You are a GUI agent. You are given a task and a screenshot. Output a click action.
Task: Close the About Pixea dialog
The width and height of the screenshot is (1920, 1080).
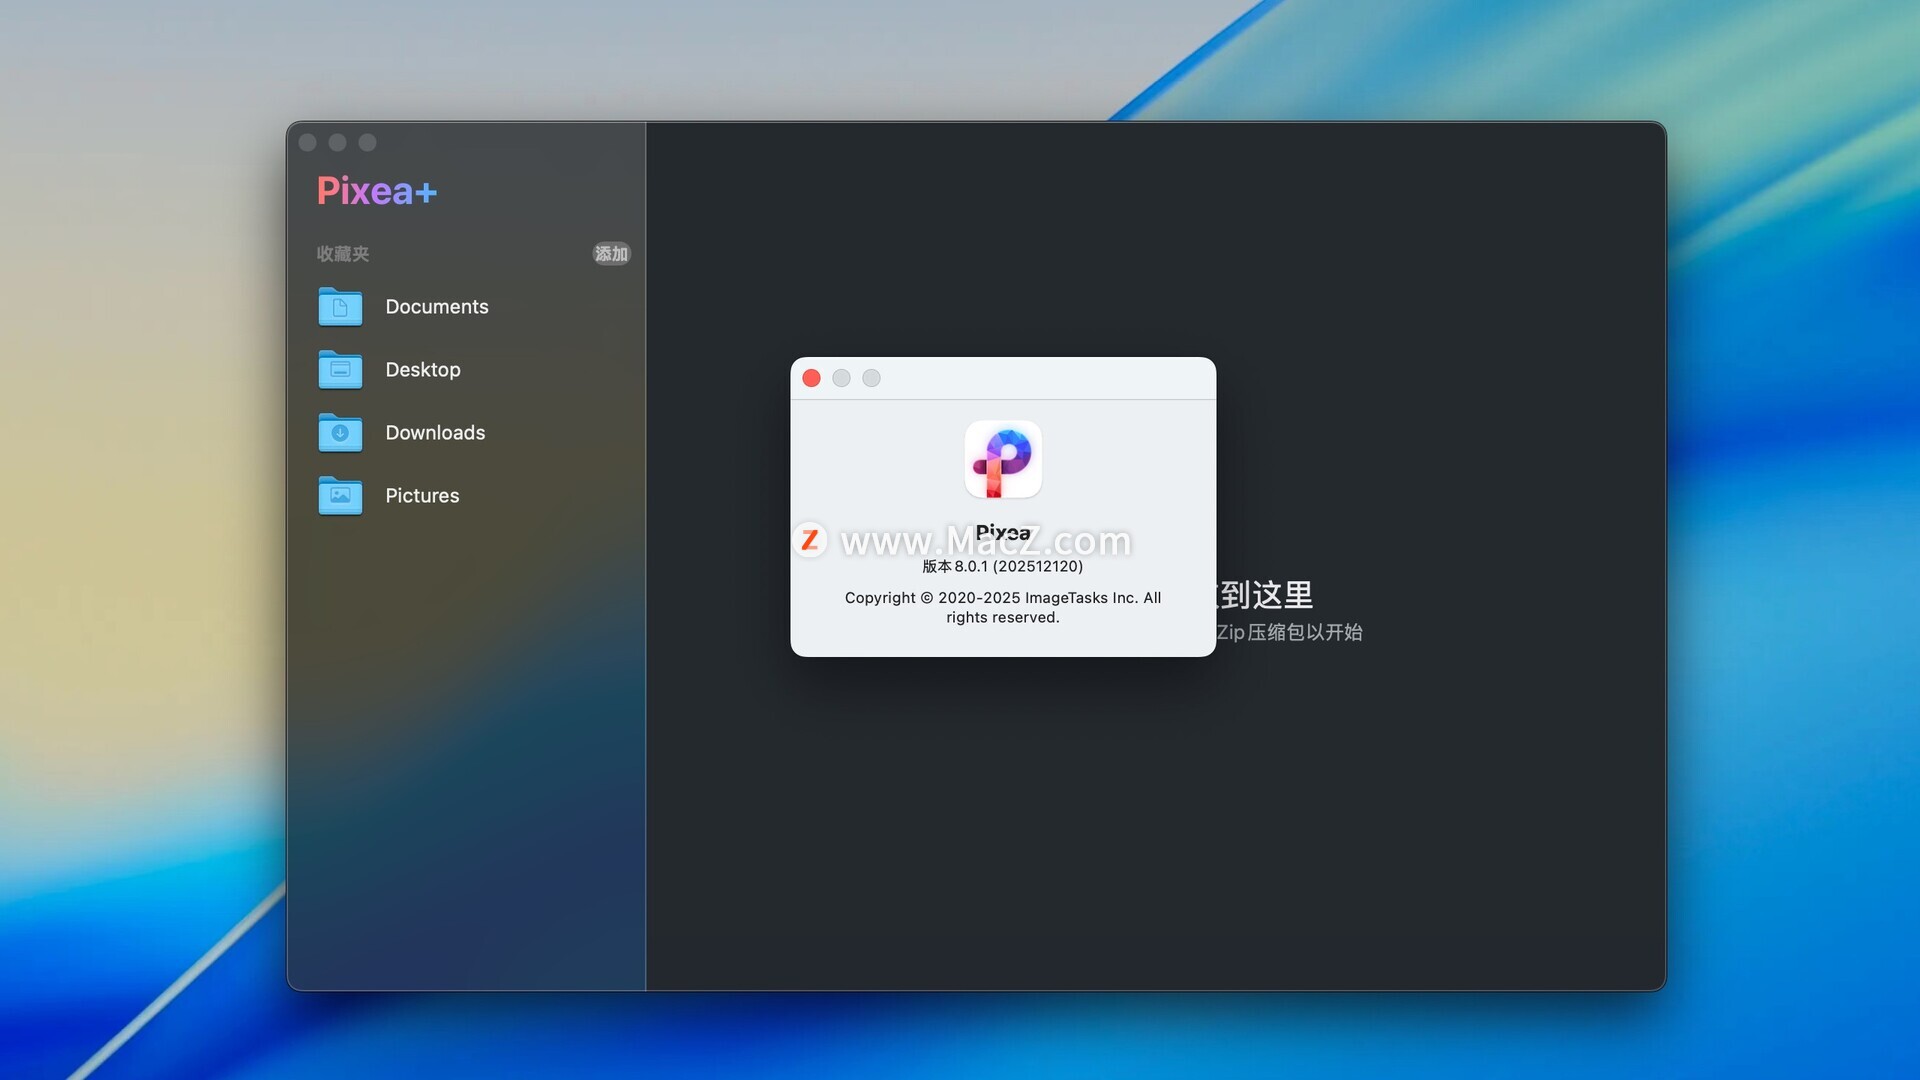(x=812, y=378)
